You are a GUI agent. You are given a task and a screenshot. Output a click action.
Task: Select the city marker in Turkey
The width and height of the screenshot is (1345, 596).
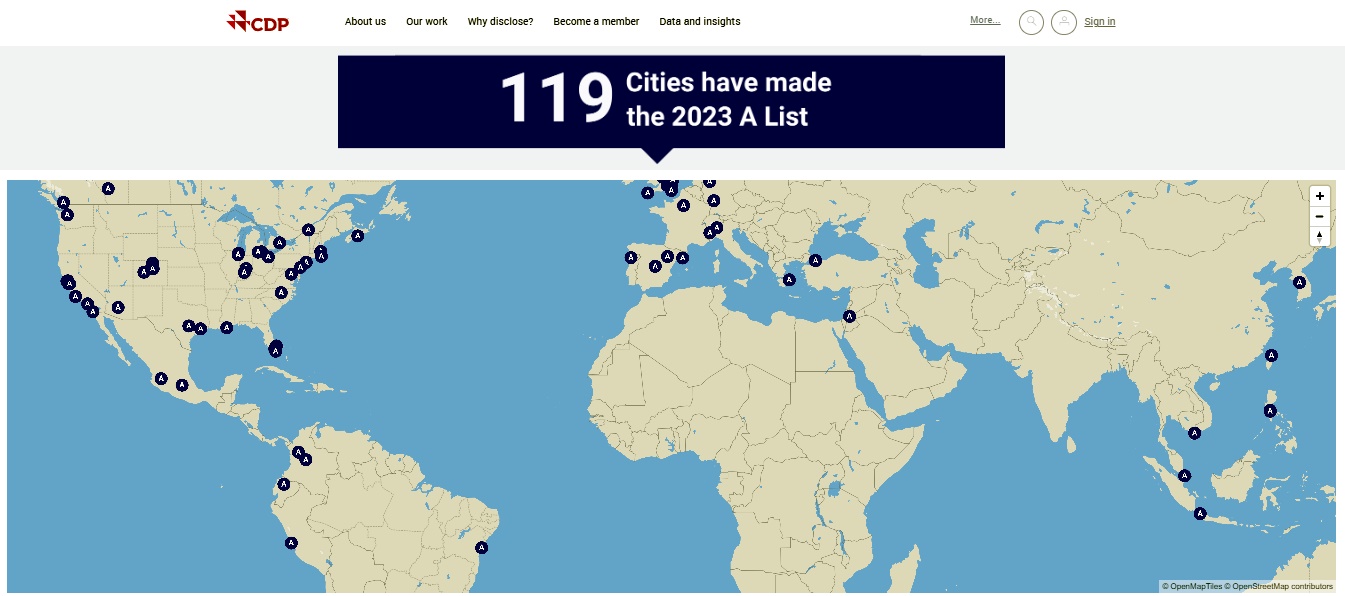tap(815, 260)
